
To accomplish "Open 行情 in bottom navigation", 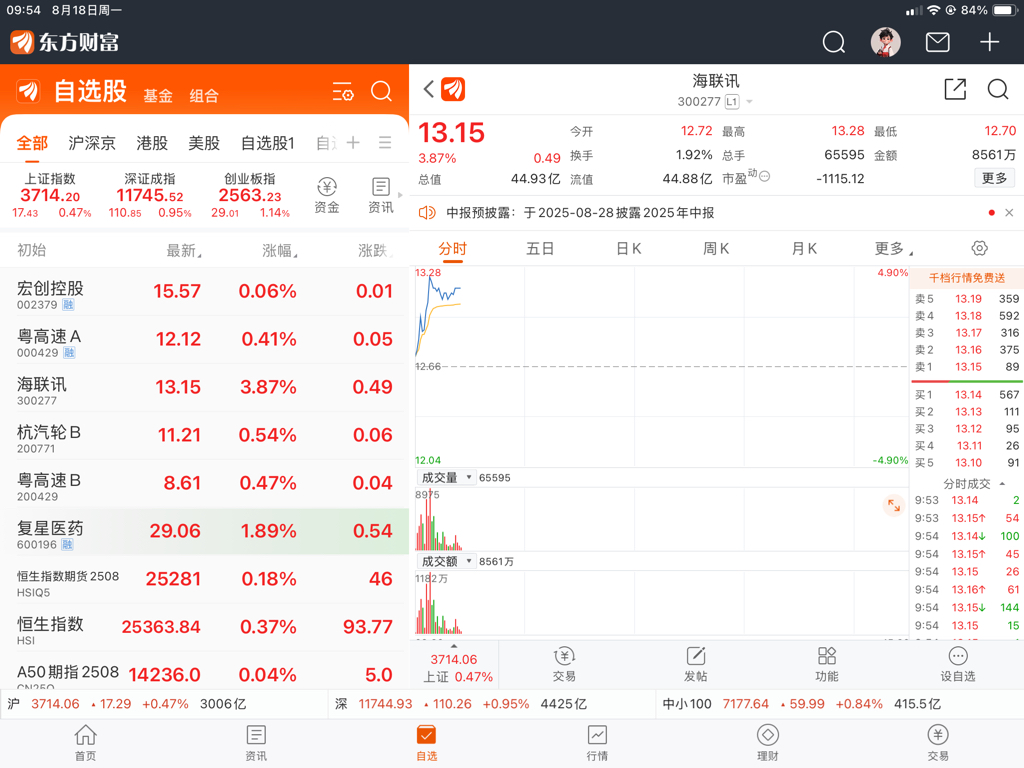I will 597,743.
